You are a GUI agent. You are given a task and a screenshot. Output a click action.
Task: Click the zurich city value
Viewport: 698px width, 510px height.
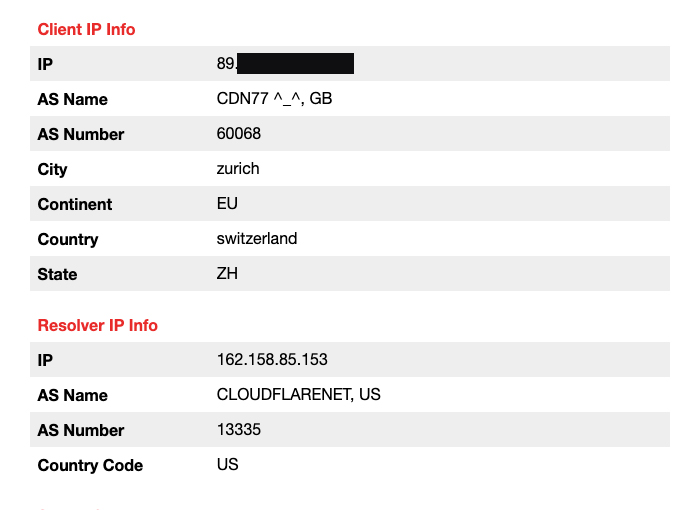point(238,169)
